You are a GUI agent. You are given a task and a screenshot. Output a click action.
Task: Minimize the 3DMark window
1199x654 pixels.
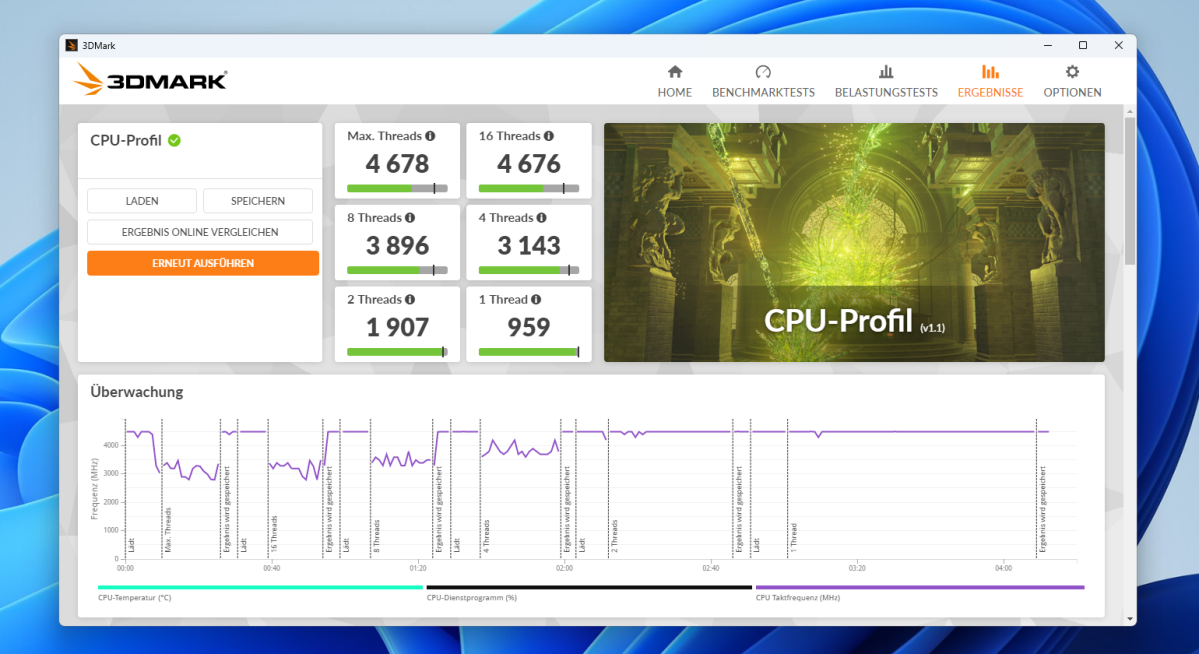click(1048, 45)
